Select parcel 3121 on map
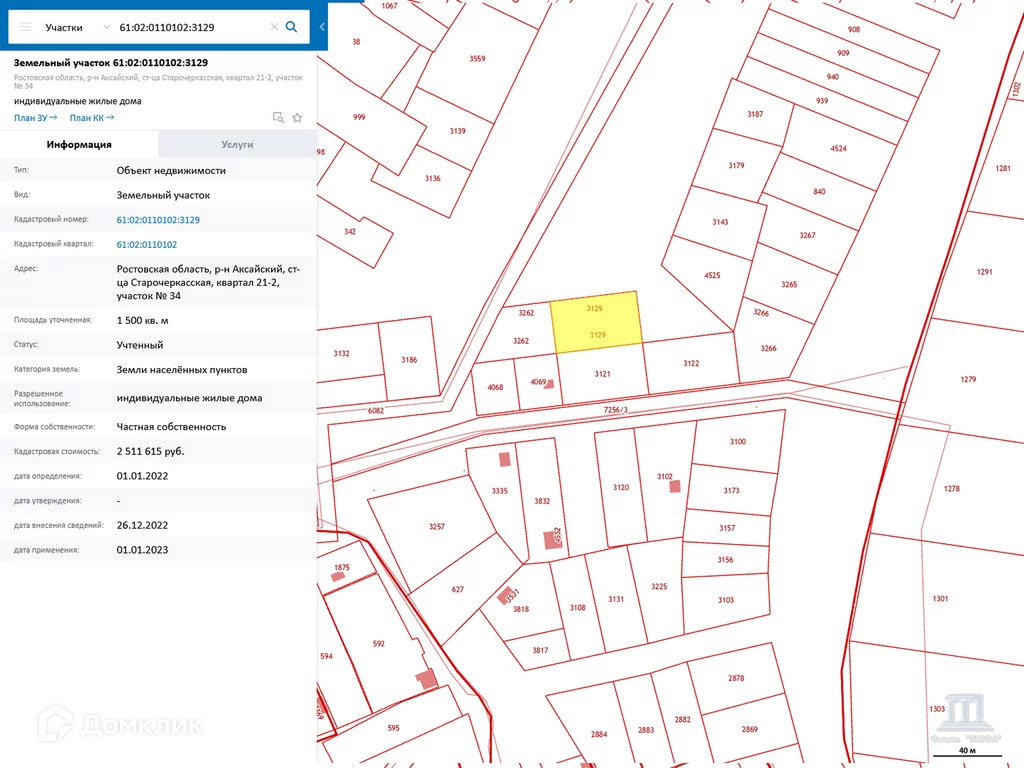1024x768 pixels. (602, 374)
